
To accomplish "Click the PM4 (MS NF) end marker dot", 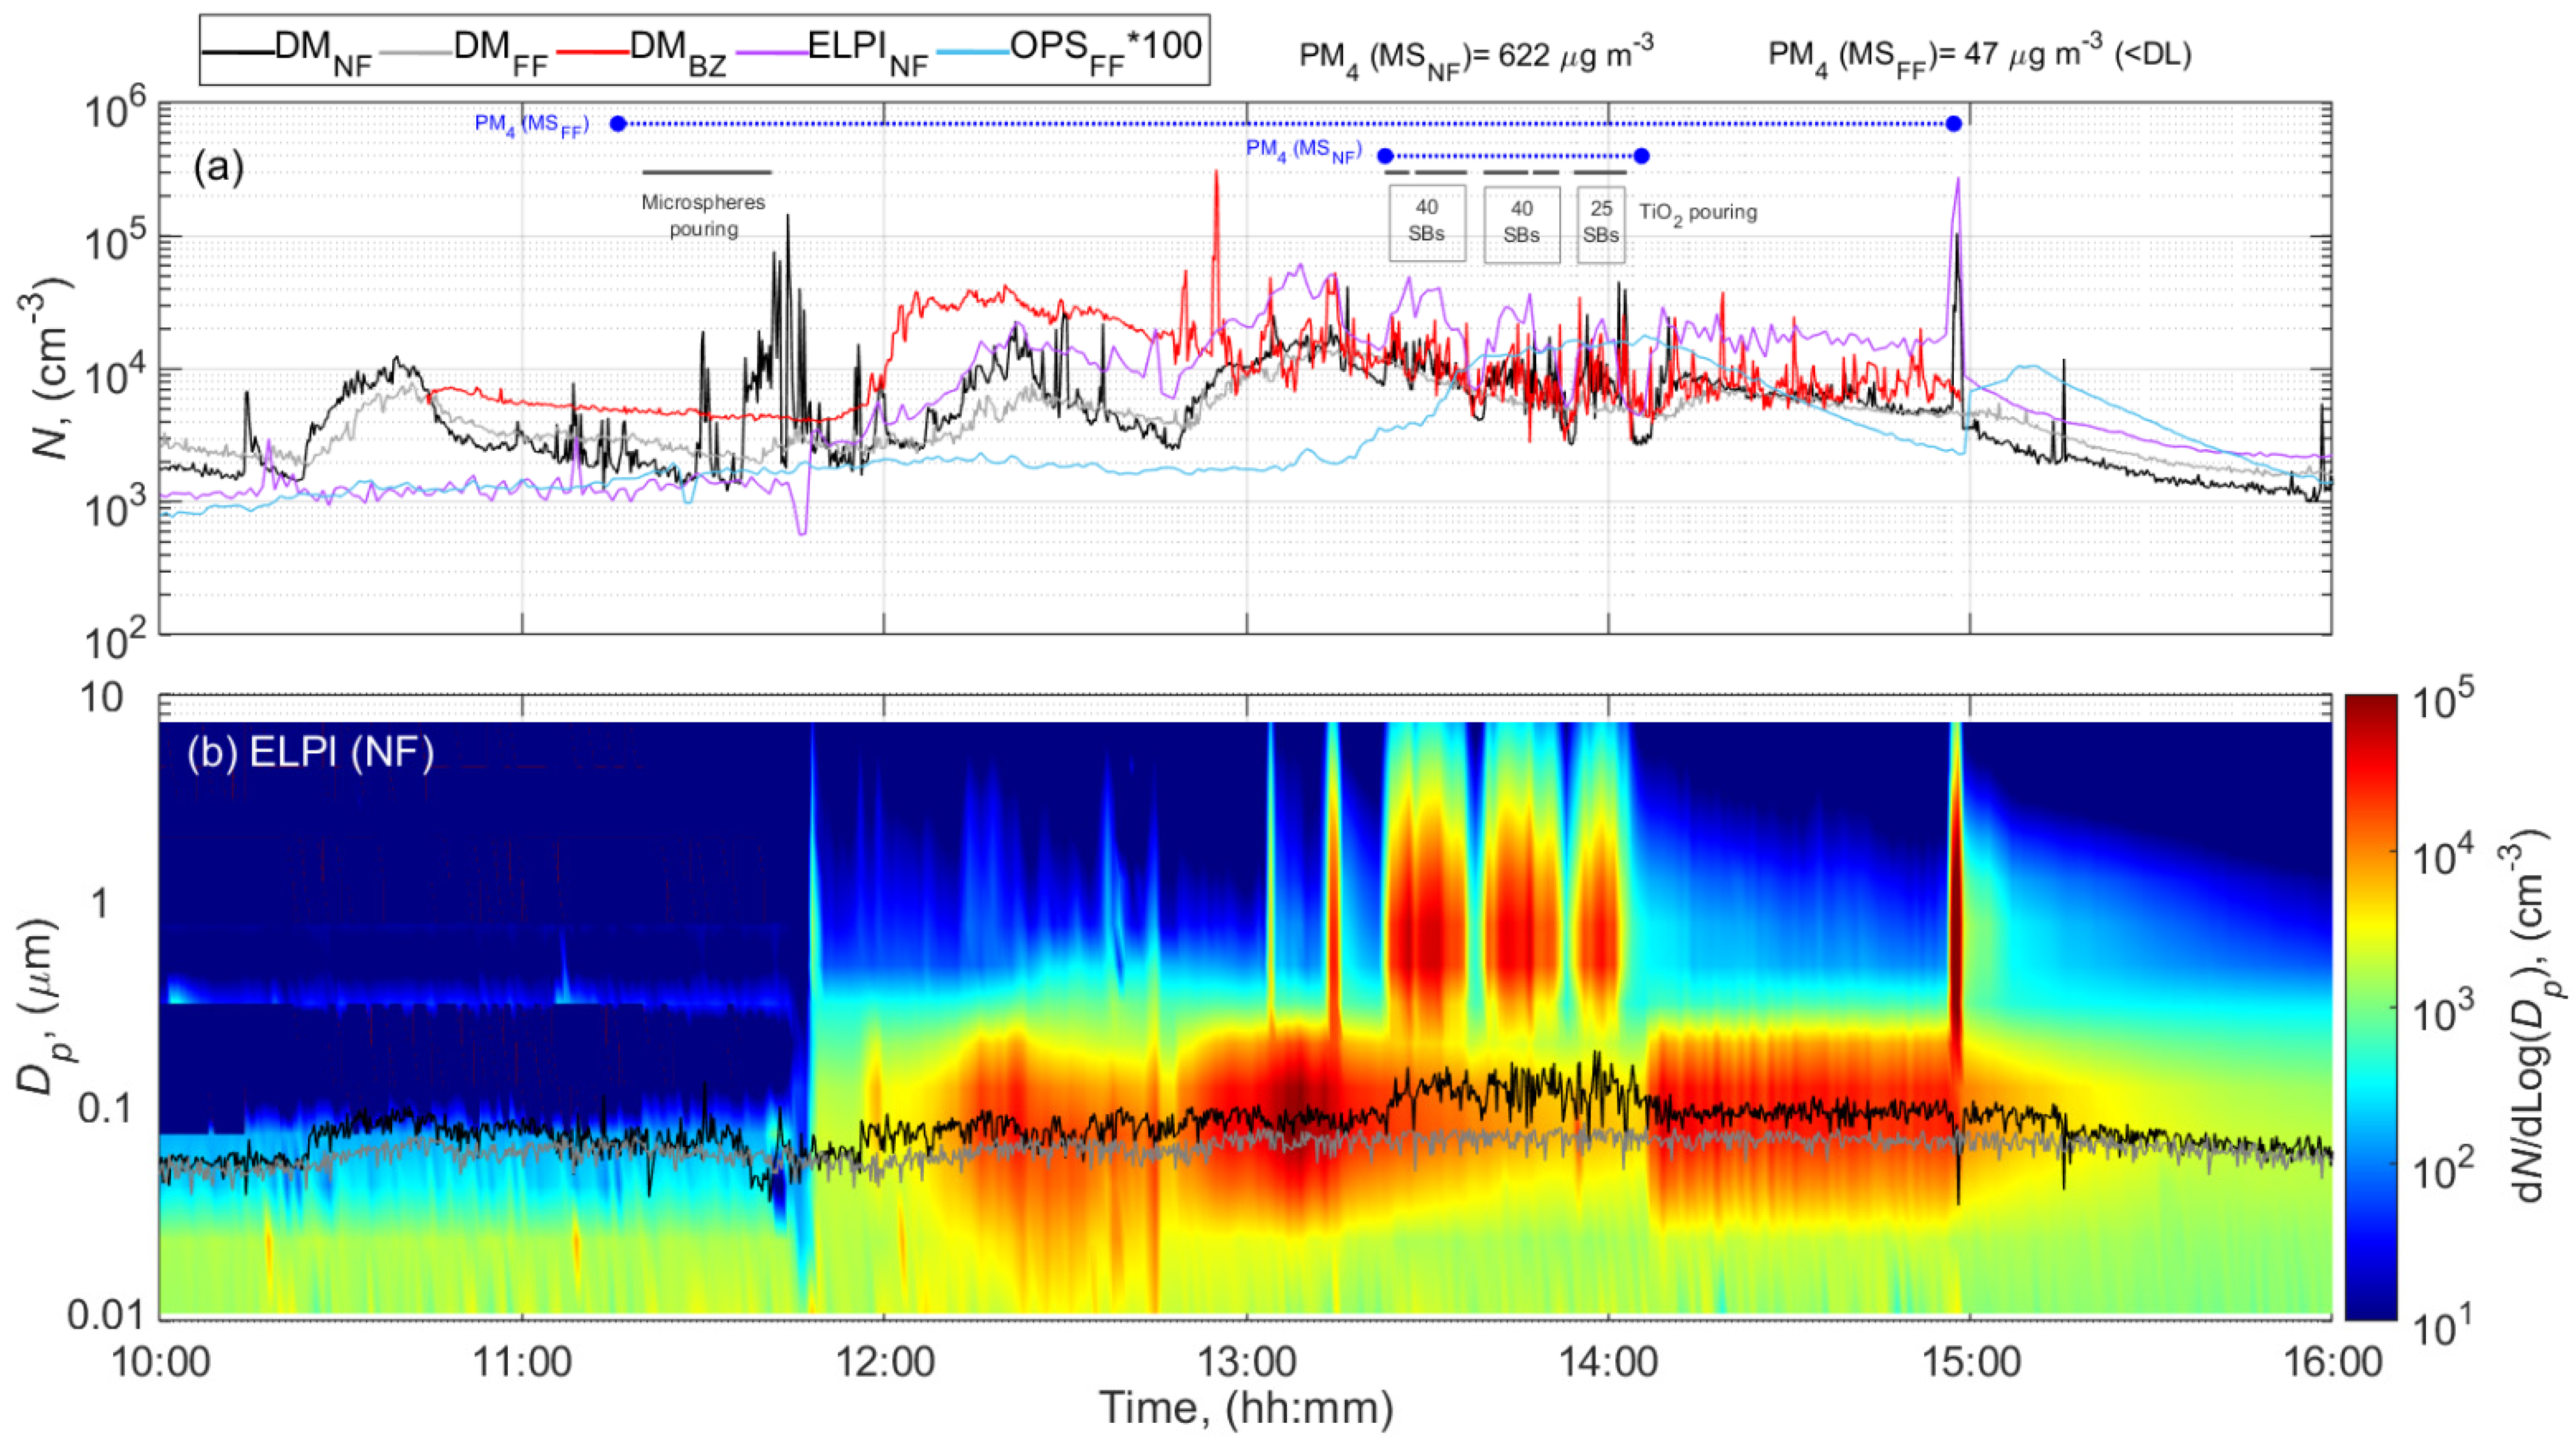I will 1641,156.
